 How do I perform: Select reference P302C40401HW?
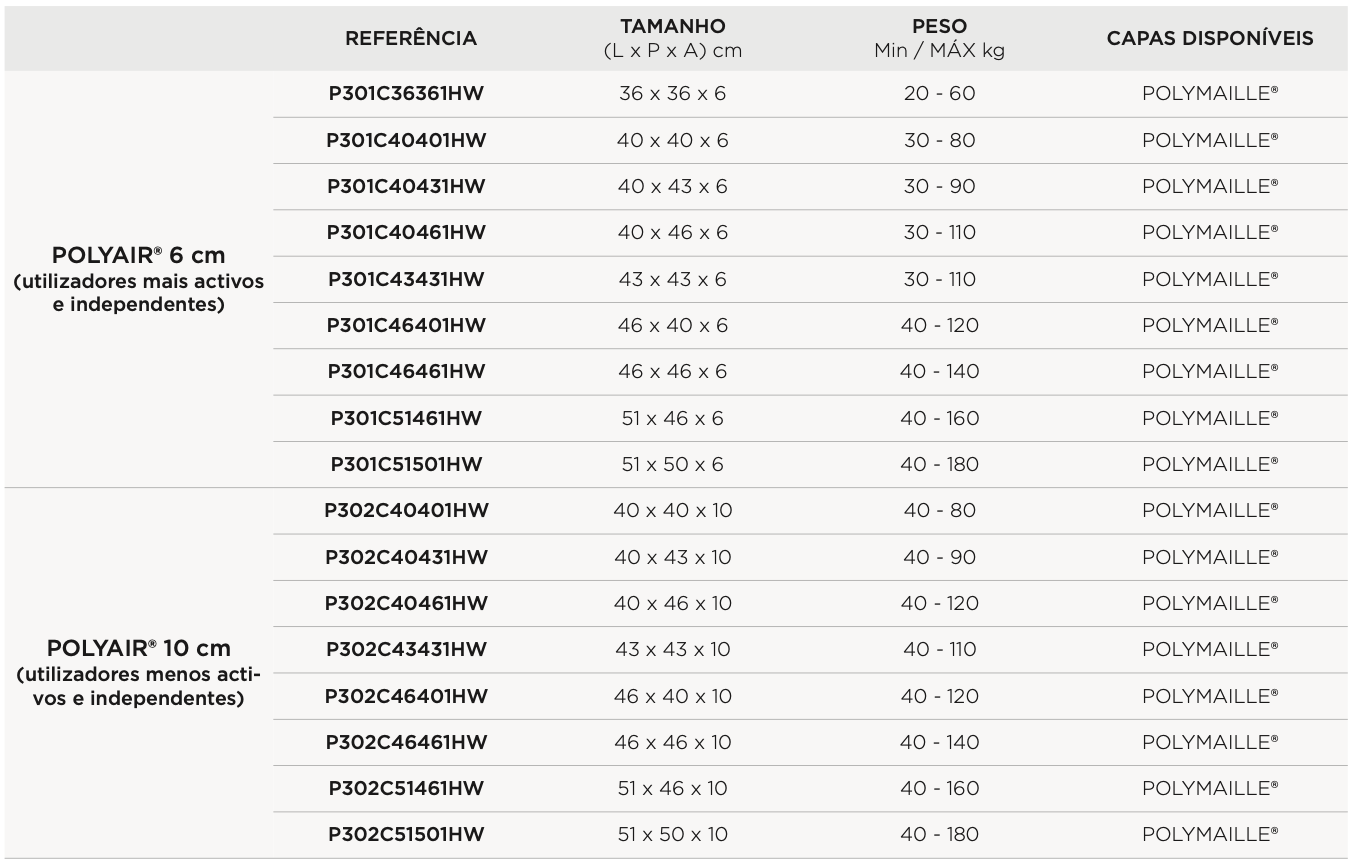pos(406,511)
